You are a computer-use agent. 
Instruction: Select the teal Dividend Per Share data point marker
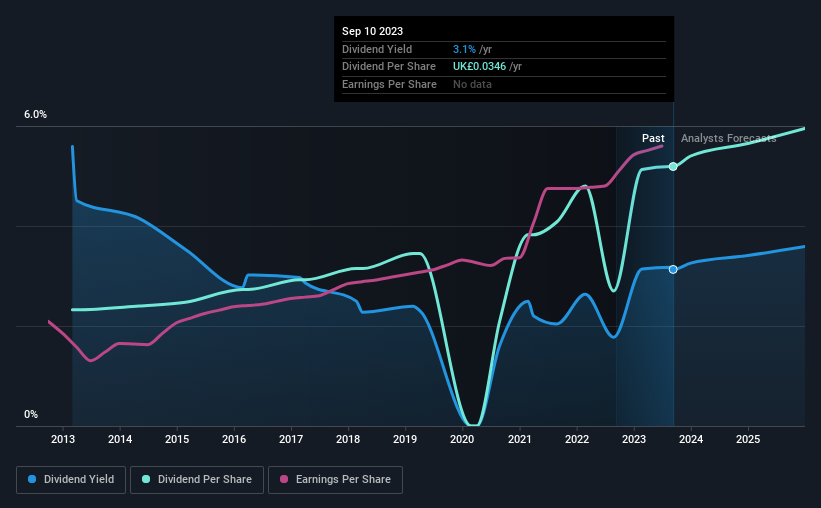click(x=673, y=167)
